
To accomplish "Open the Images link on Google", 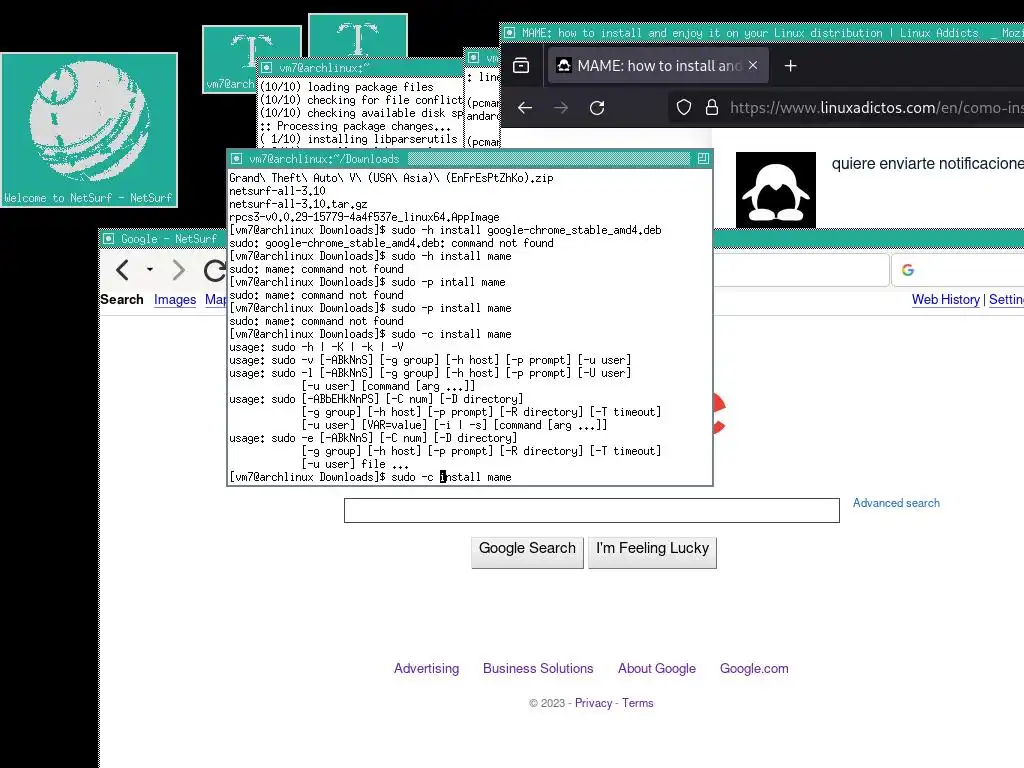I will pyautogui.click(x=175, y=300).
